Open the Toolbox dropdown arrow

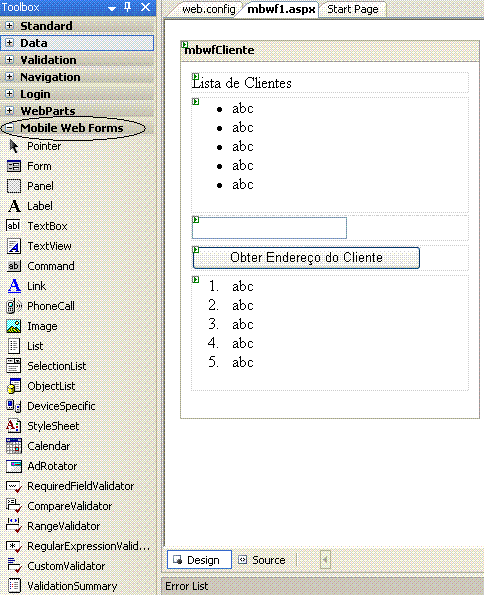[x=112, y=8]
